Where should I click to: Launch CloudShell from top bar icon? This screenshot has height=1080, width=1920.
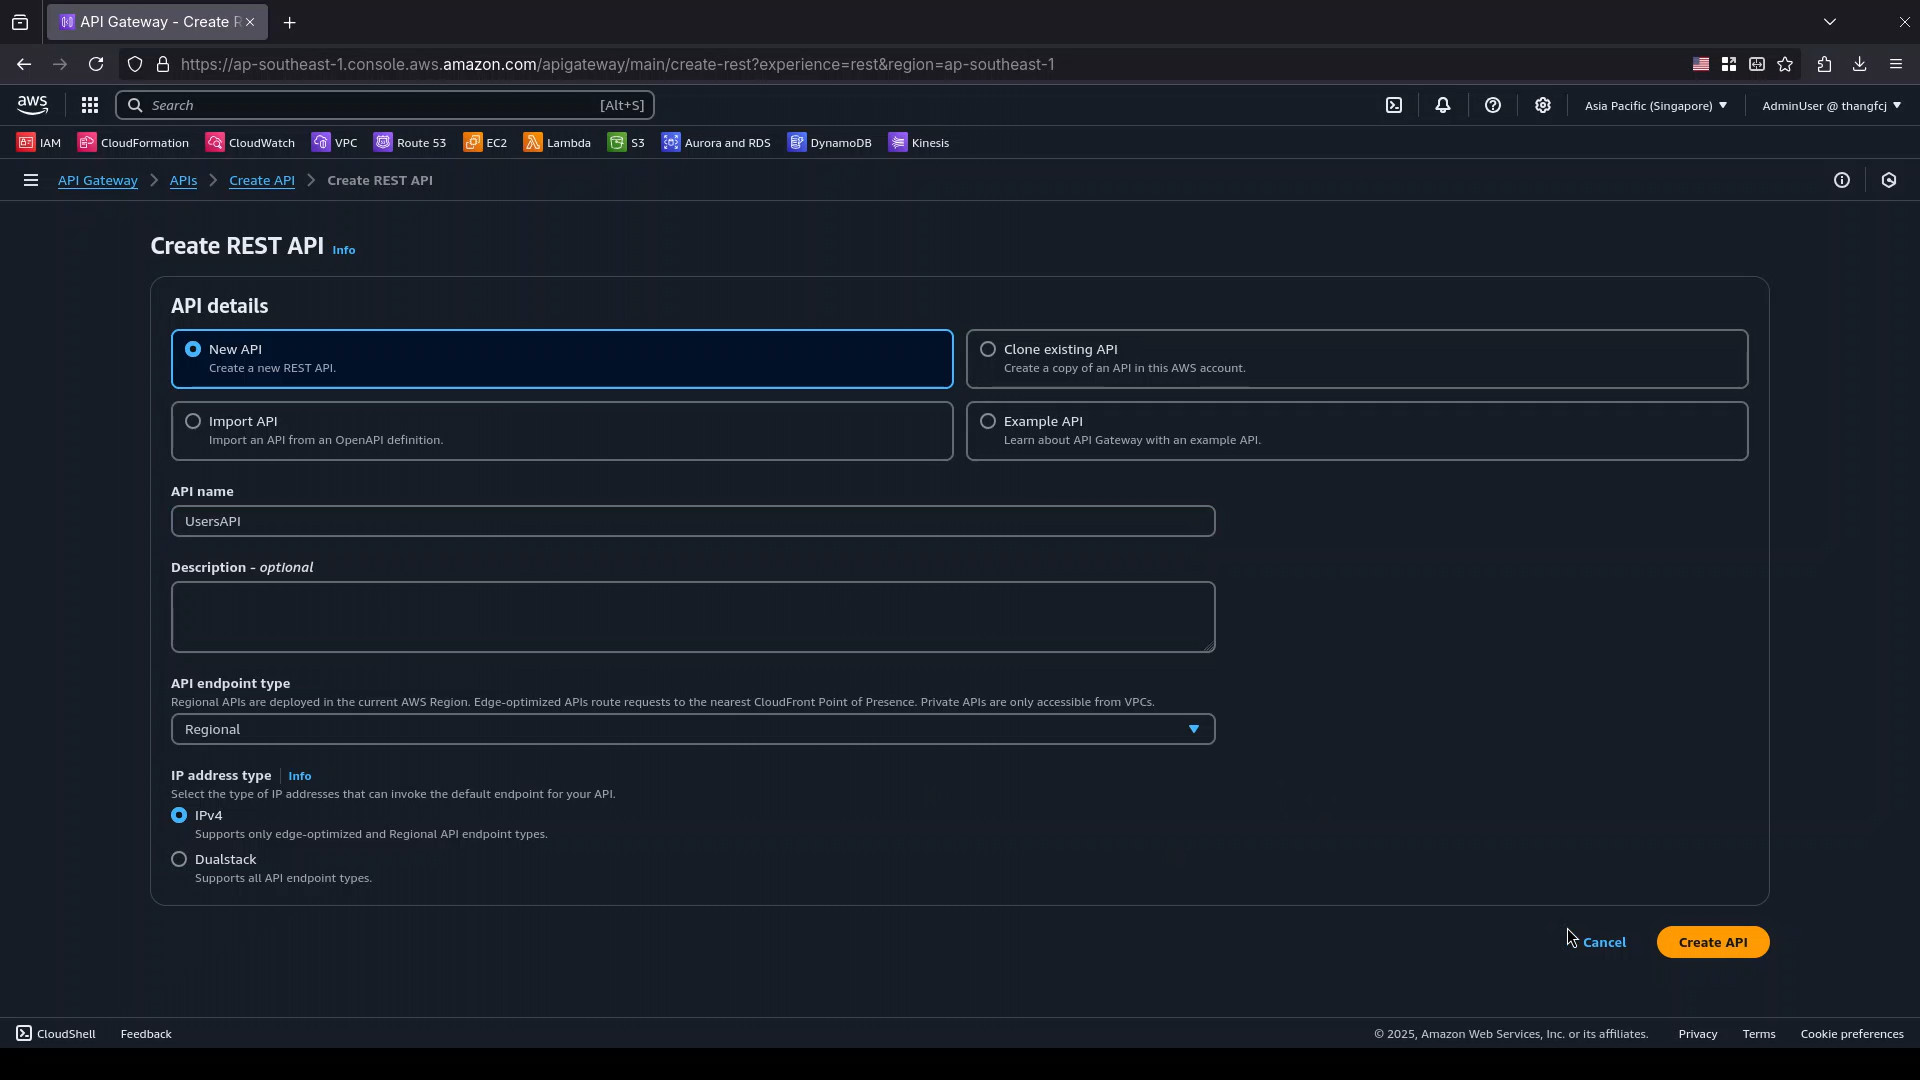pos(1394,105)
